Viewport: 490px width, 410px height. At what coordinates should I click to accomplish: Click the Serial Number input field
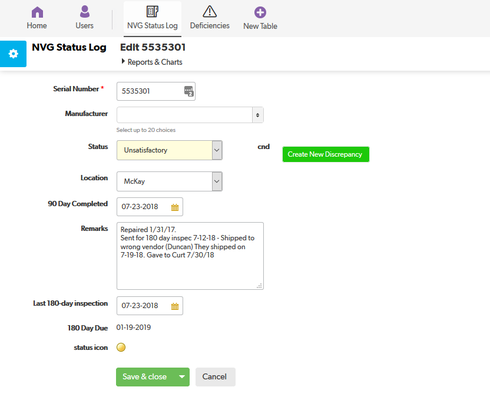pyautogui.click(x=156, y=91)
